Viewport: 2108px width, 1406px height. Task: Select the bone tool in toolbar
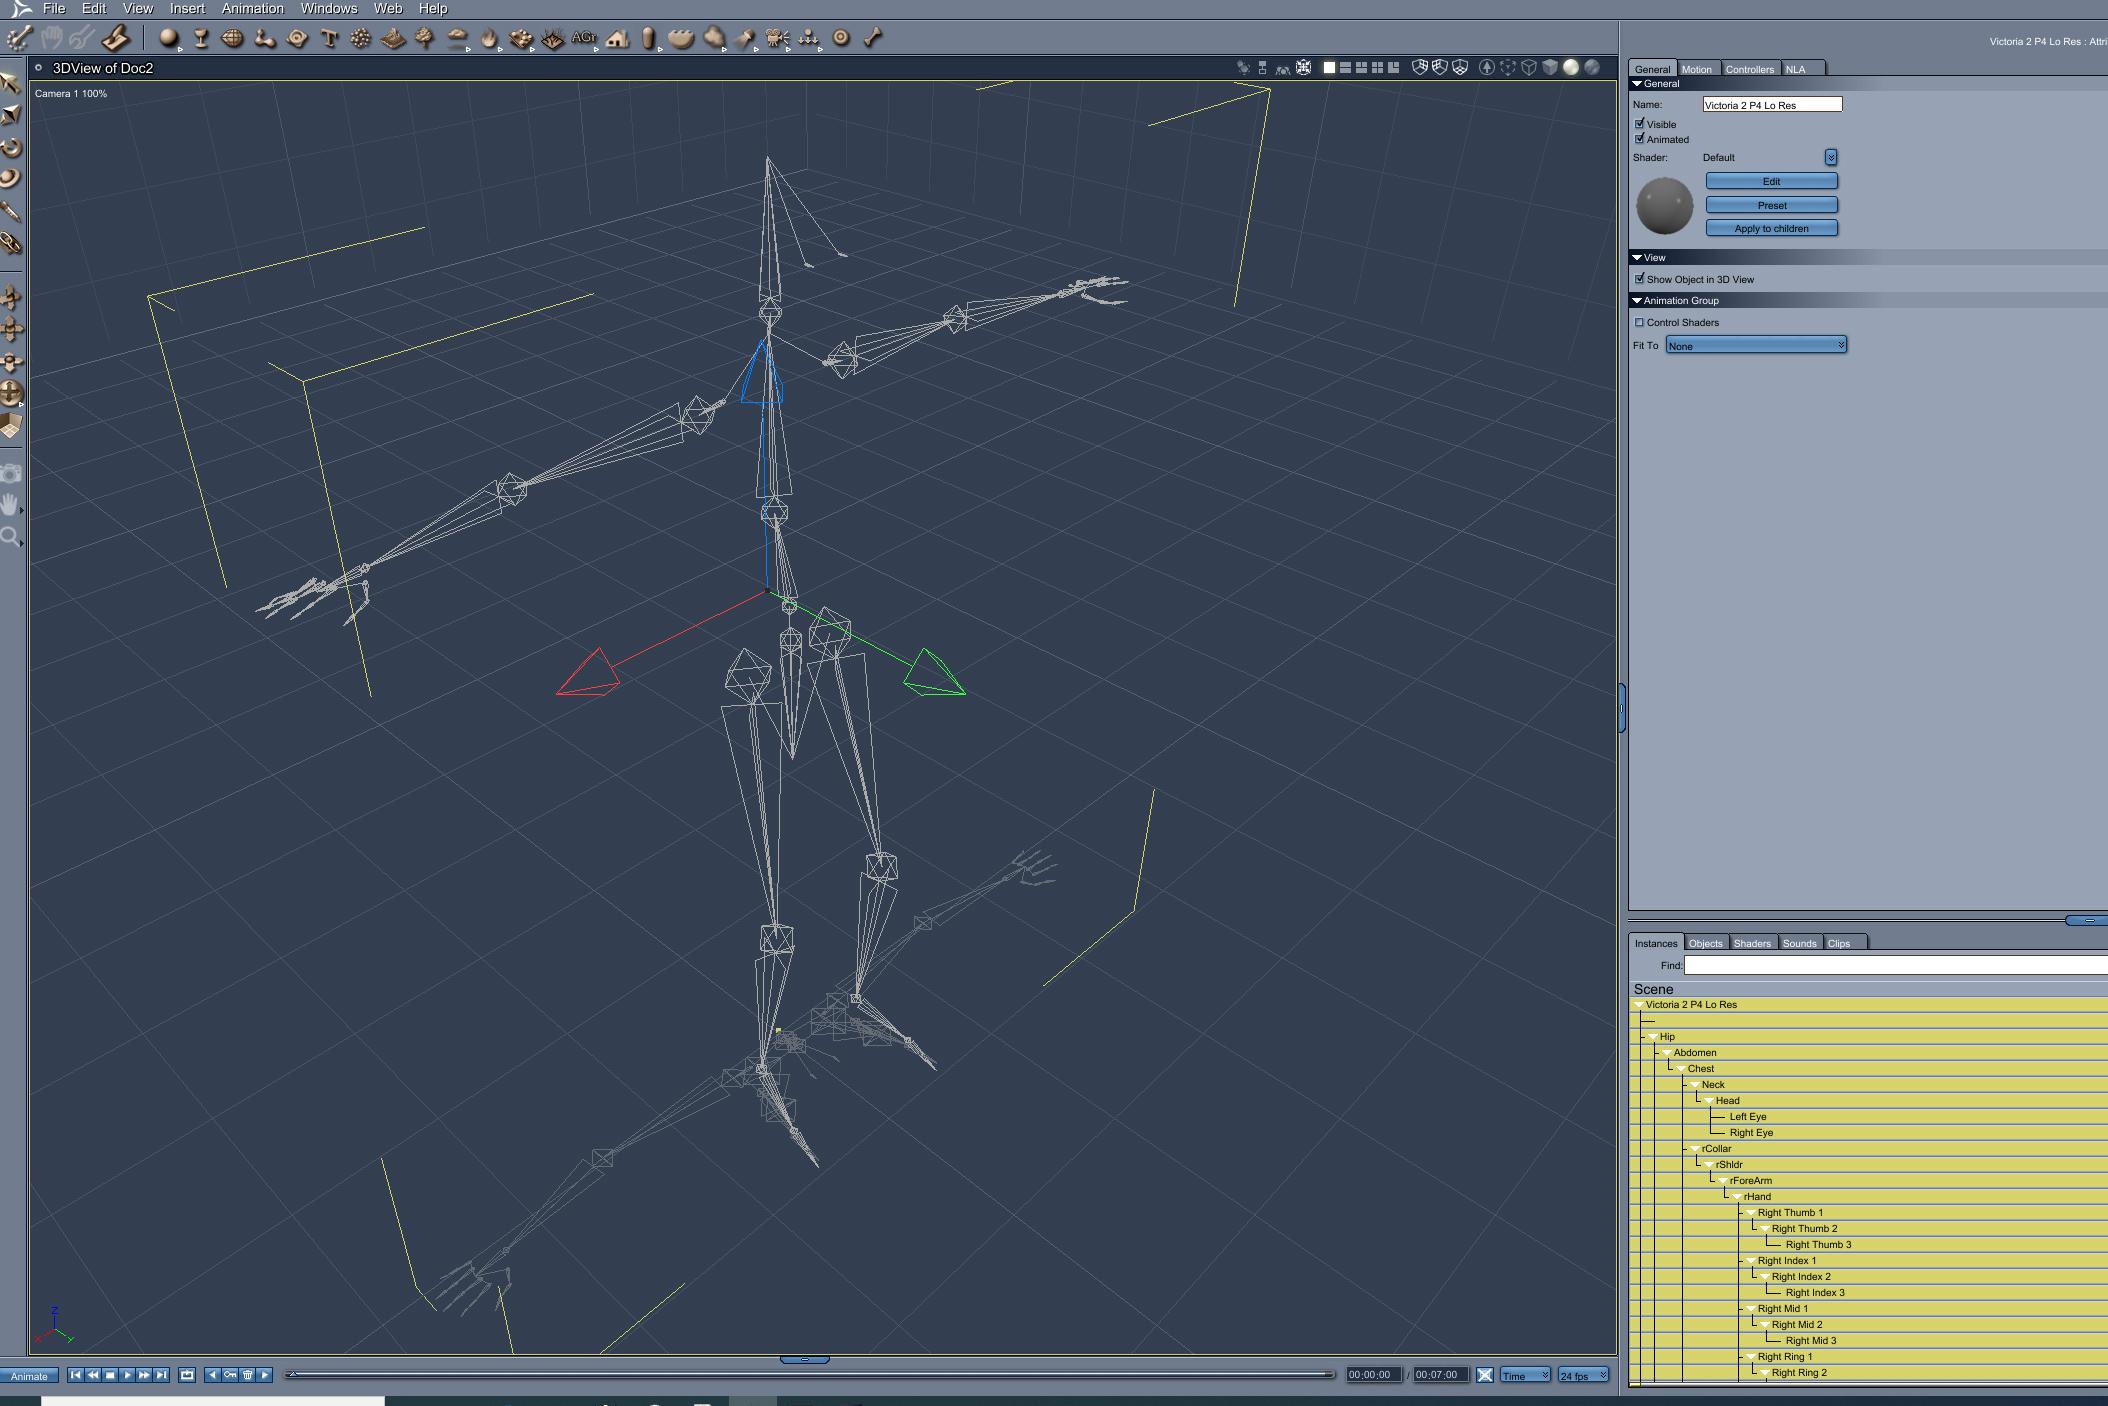coord(873,38)
